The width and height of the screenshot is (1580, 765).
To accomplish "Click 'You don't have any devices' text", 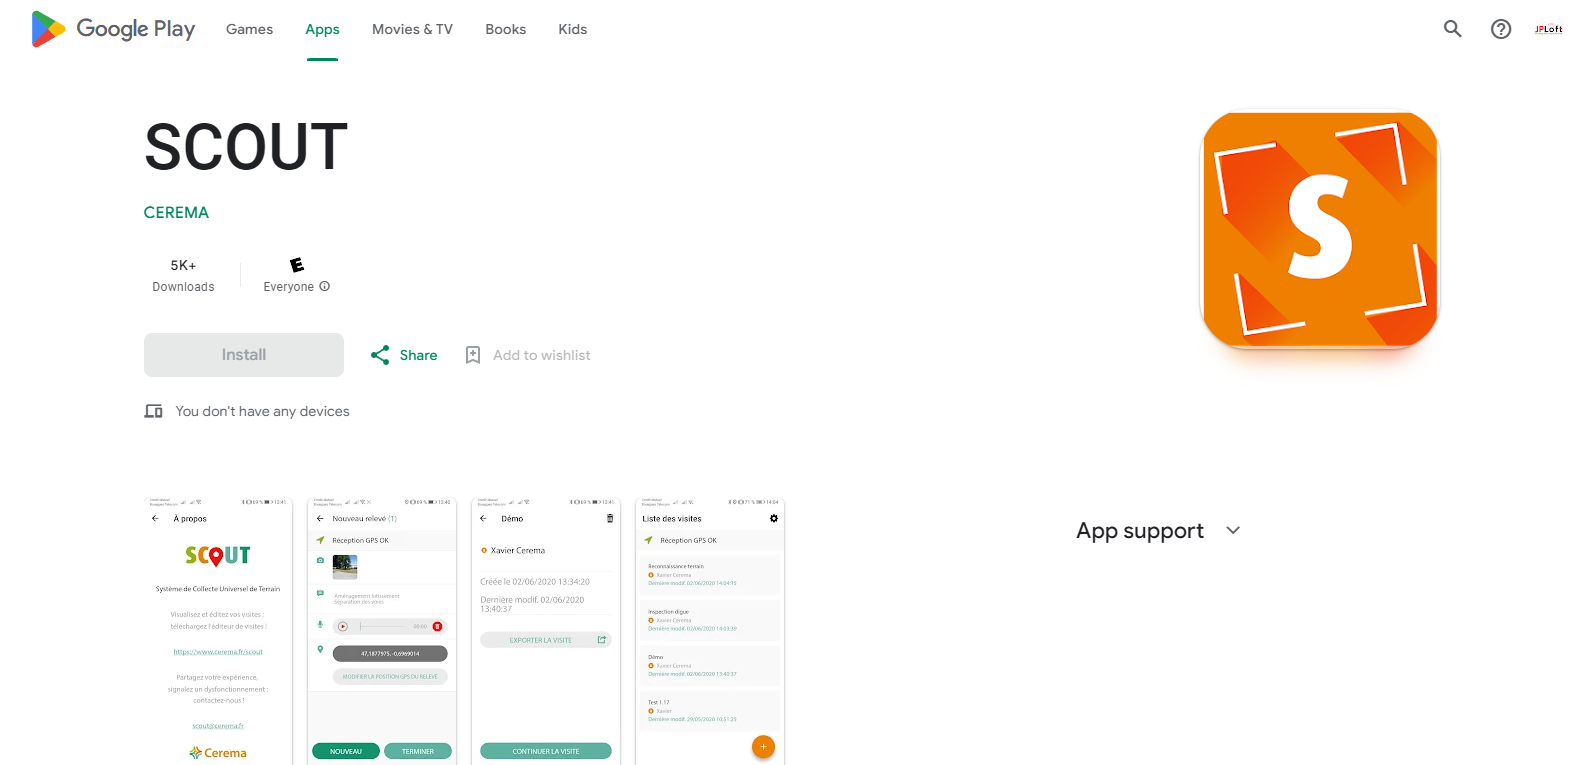I will (x=262, y=411).
